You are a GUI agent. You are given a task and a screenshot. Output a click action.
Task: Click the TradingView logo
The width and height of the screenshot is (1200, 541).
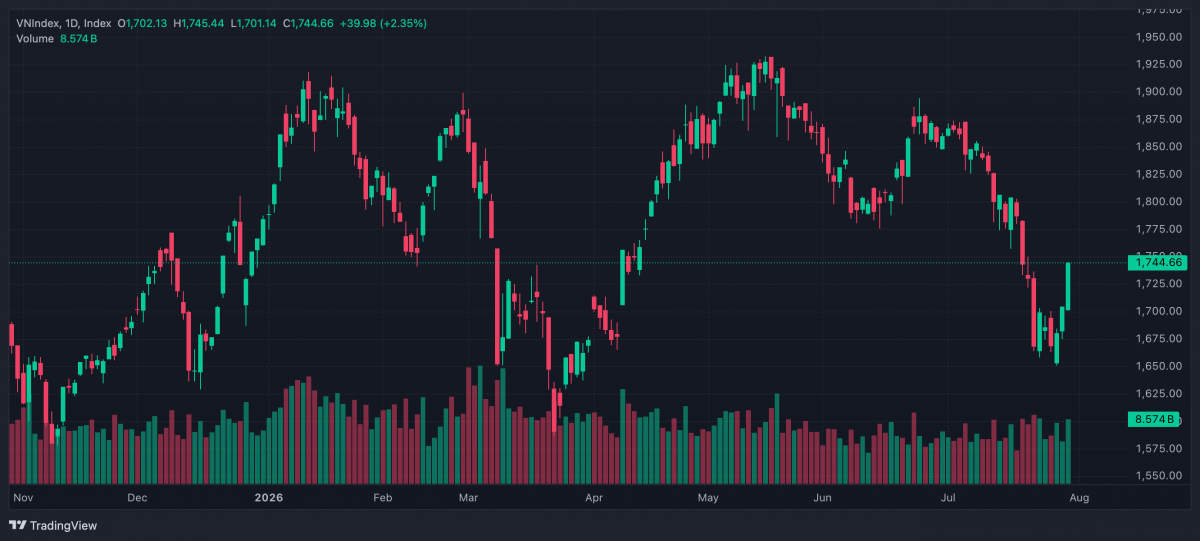[53, 526]
